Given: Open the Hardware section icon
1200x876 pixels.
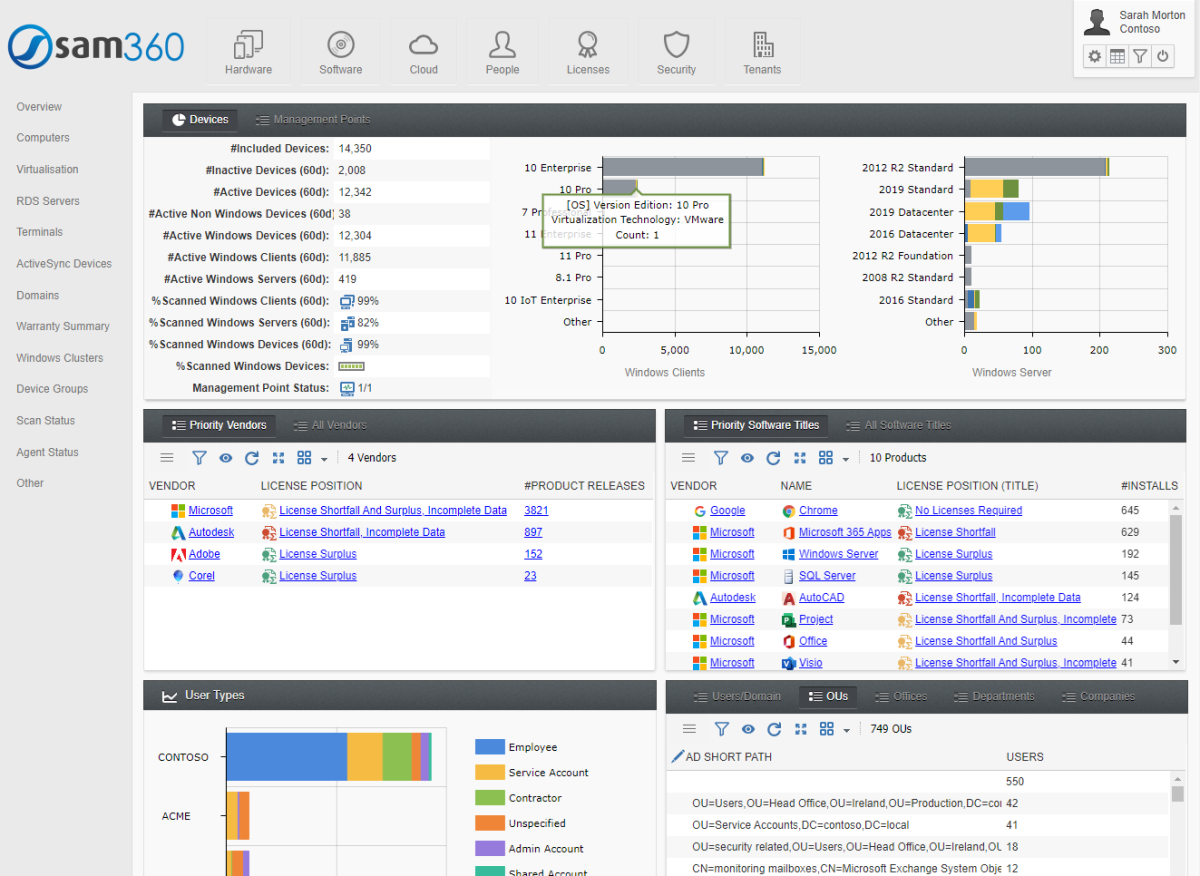Looking at the screenshot, I should coord(248,50).
